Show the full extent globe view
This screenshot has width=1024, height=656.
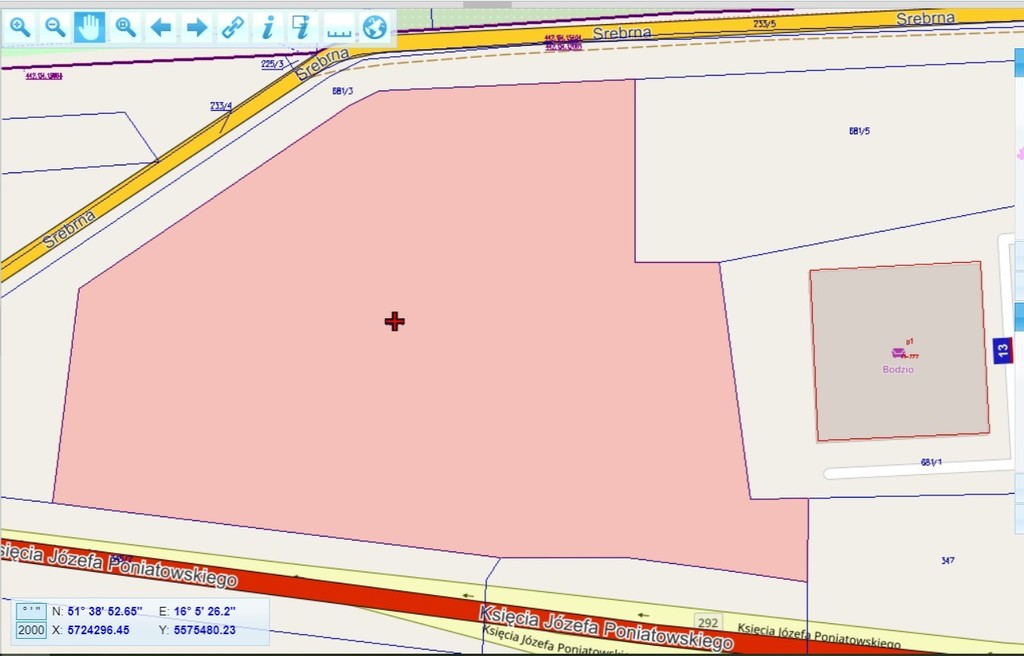(x=375, y=27)
